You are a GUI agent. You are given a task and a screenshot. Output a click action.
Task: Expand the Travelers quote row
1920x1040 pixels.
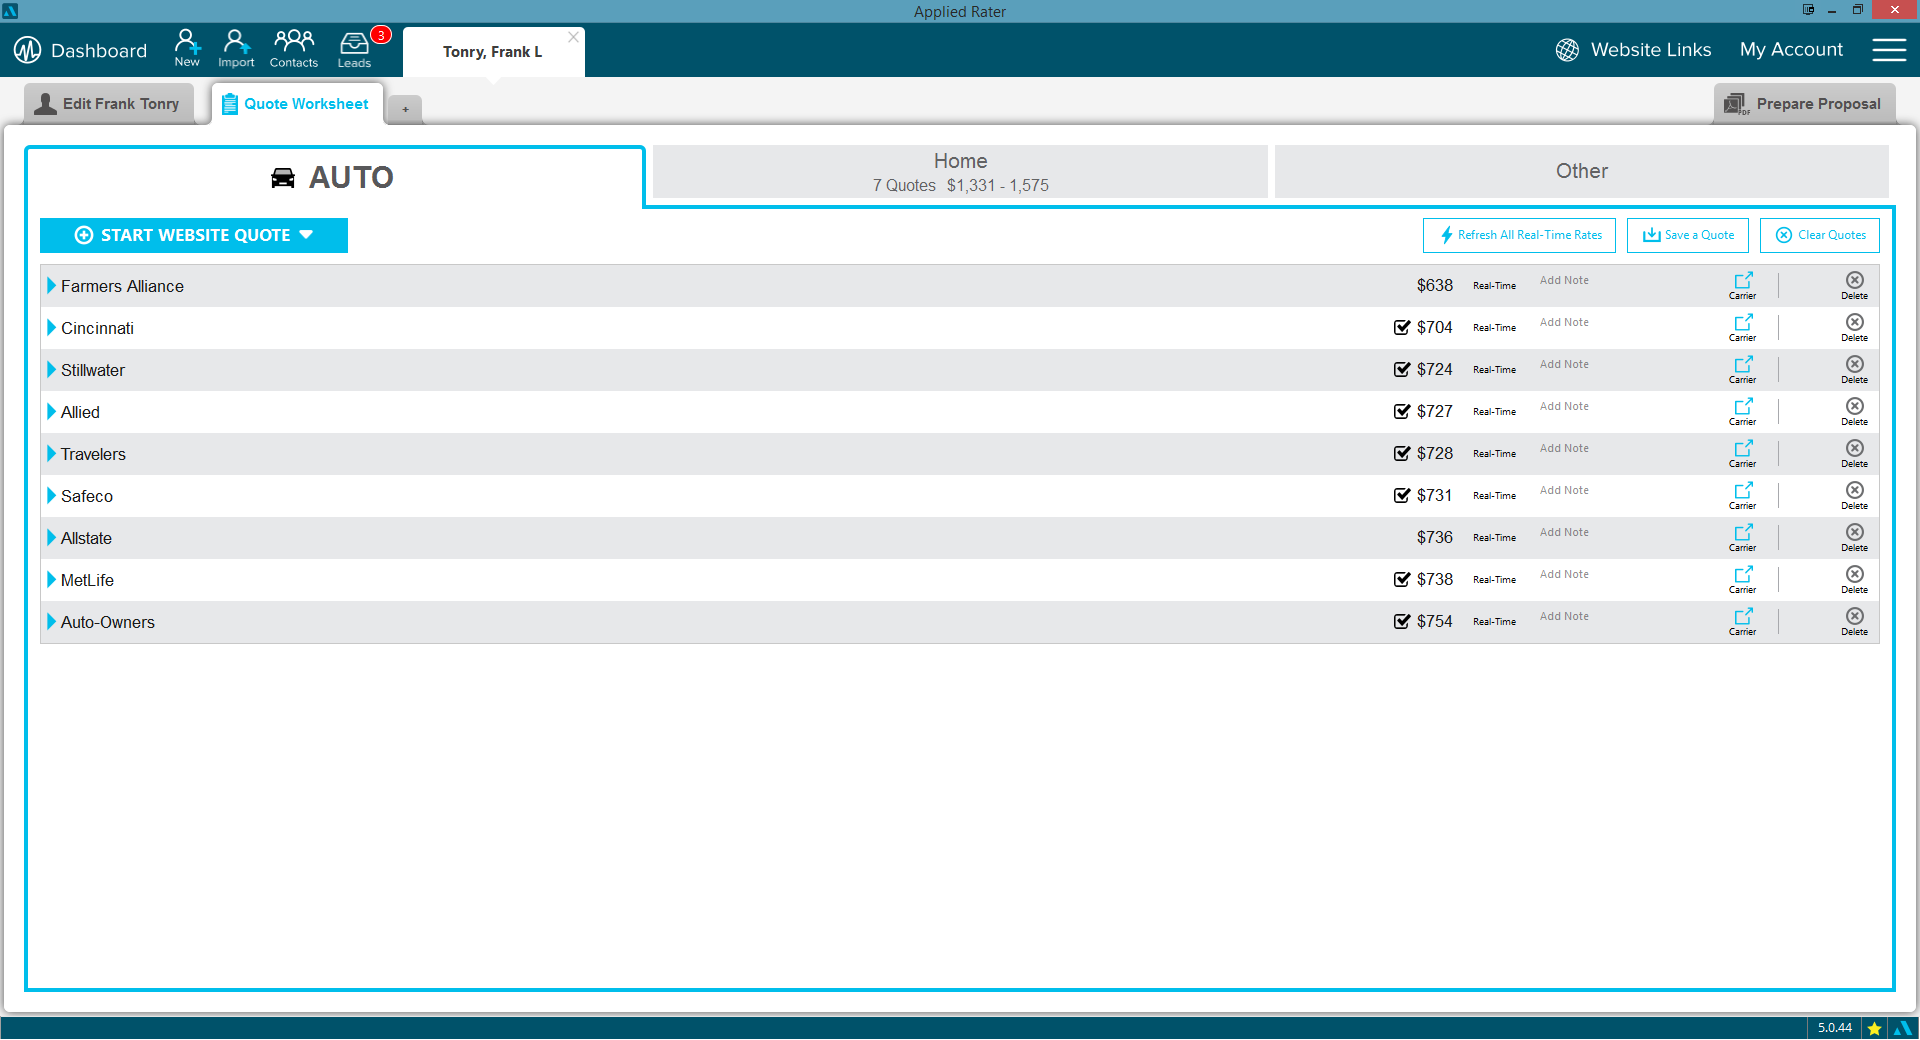tap(52, 453)
